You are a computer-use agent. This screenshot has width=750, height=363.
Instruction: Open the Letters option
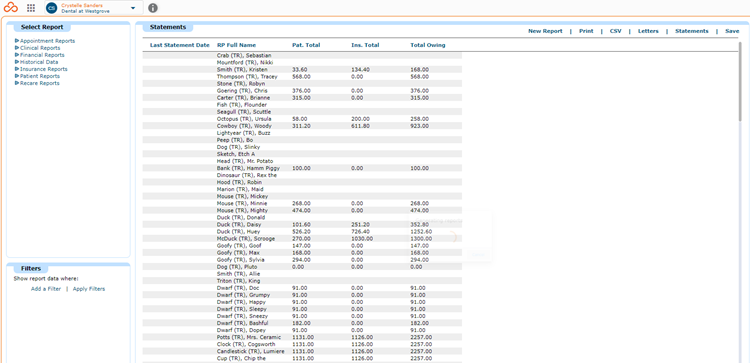point(648,31)
